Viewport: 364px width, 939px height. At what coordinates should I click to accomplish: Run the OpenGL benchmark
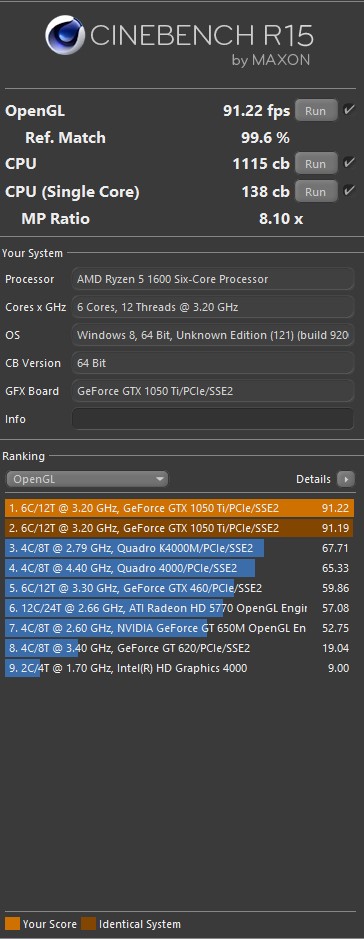pyautogui.click(x=316, y=111)
